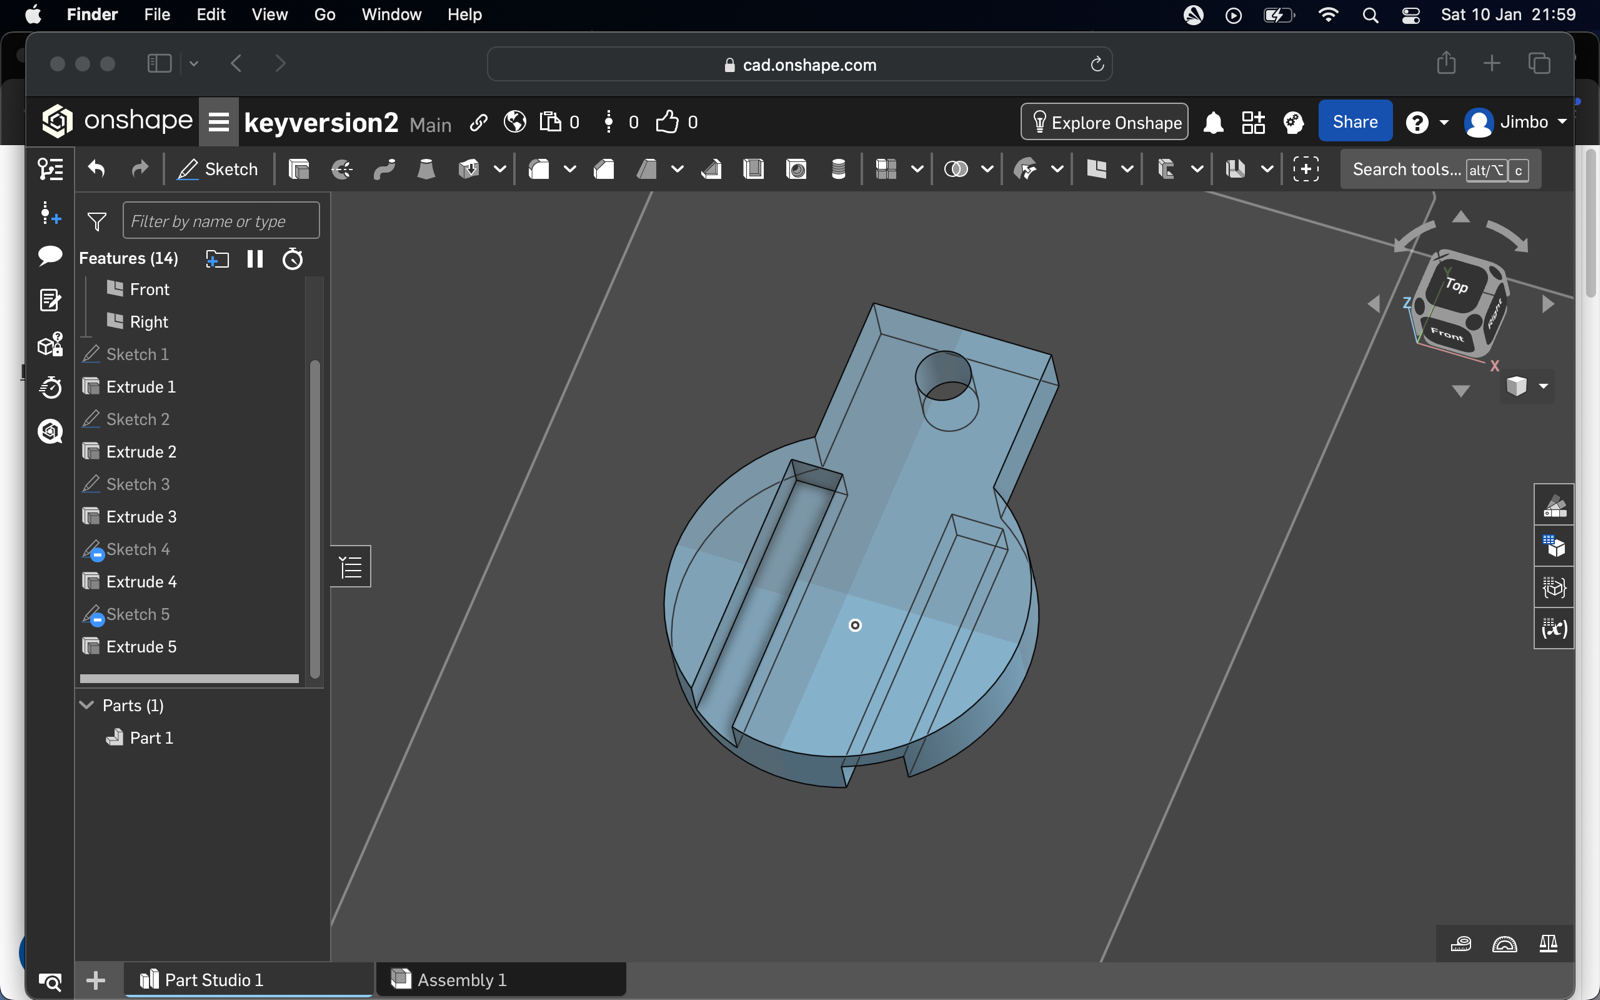This screenshot has height=1000, width=1600.
Task: Click the Filter by name or type field
Action: point(221,221)
